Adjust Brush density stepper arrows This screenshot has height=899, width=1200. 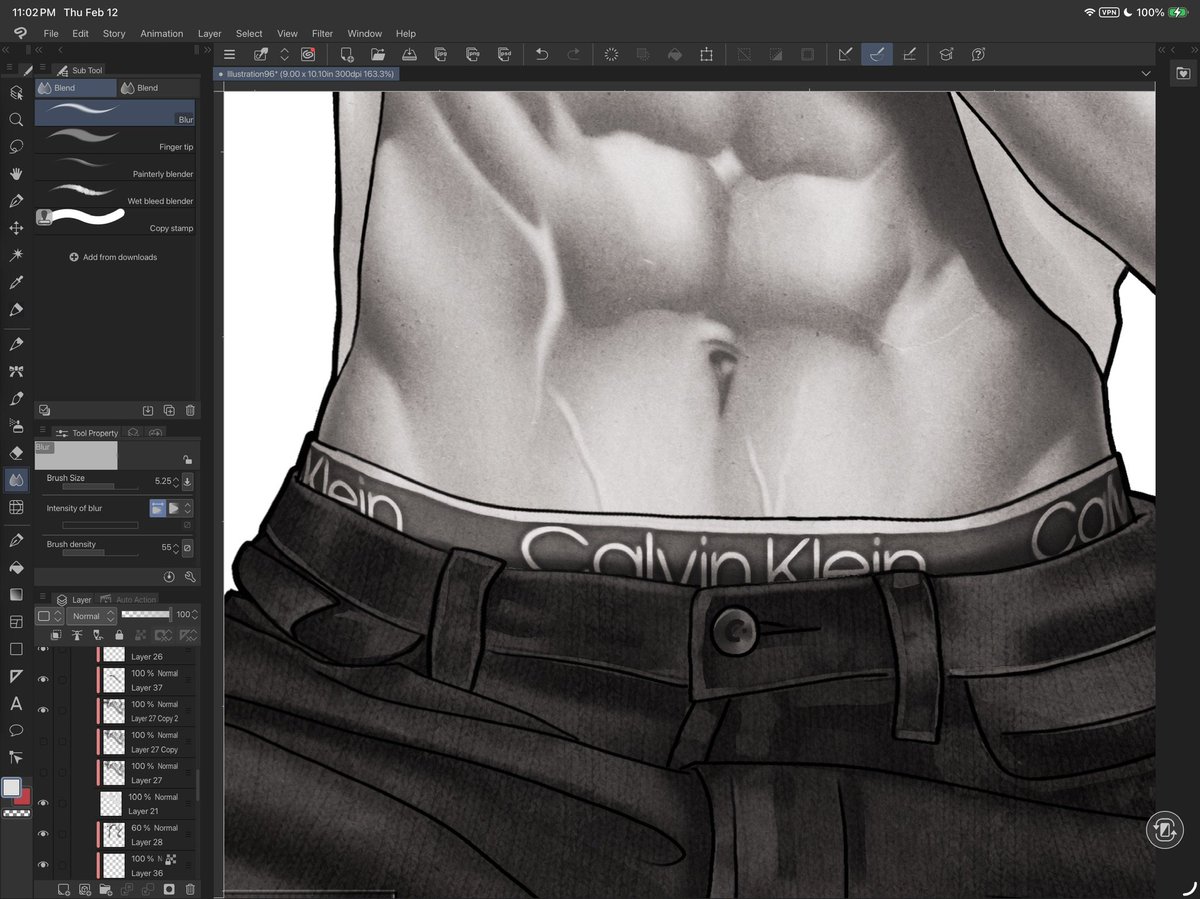pyautogui.click(x=176, y=547)
